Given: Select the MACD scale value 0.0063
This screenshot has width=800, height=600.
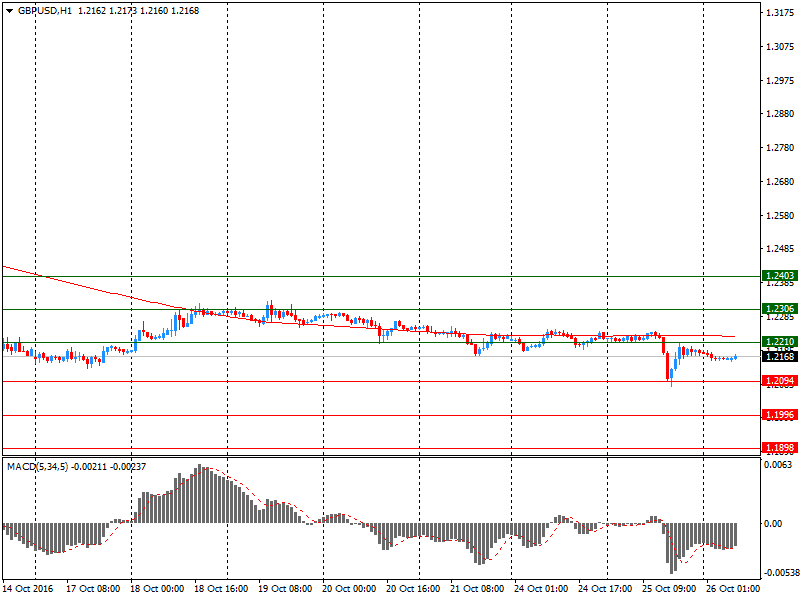Looking at the screenshot, I should tap(778, 465).
